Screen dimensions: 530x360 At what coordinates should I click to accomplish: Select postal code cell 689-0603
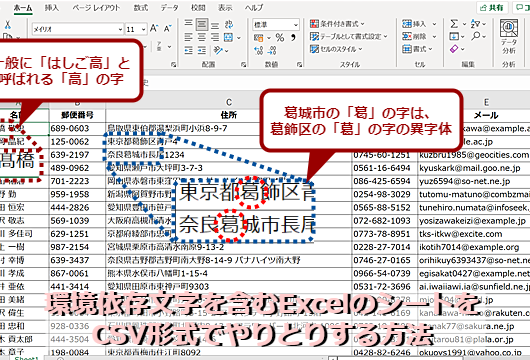[77, 128]
